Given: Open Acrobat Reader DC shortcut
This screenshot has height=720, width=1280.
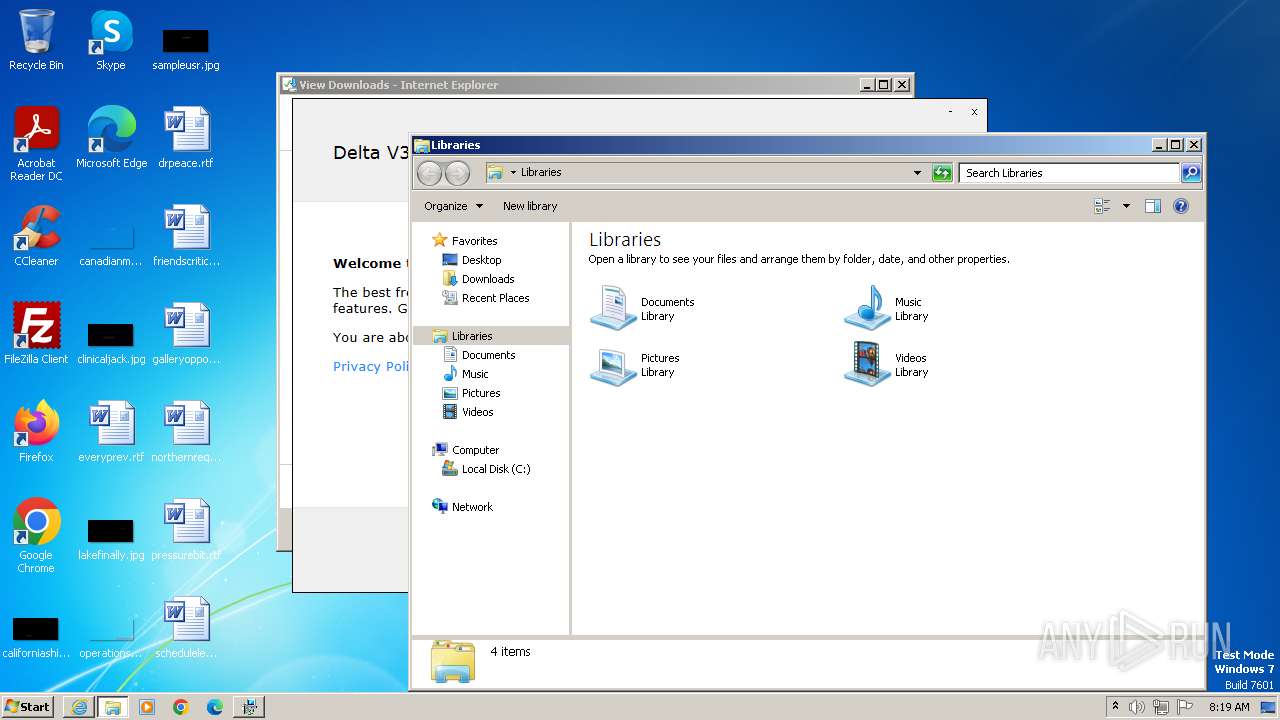Looking at the screenshot, I should tap(36, 144).
